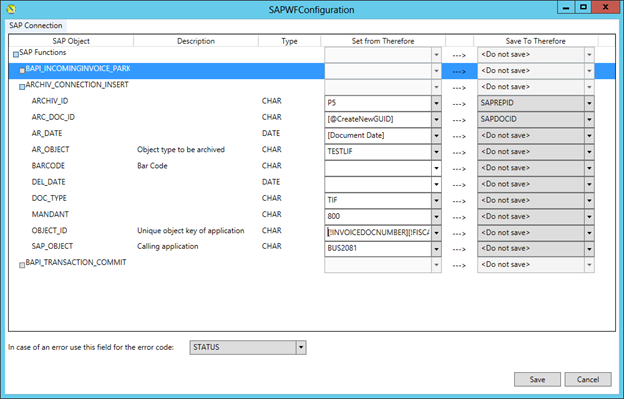Click the Cancel button

(x=588, y=380)
